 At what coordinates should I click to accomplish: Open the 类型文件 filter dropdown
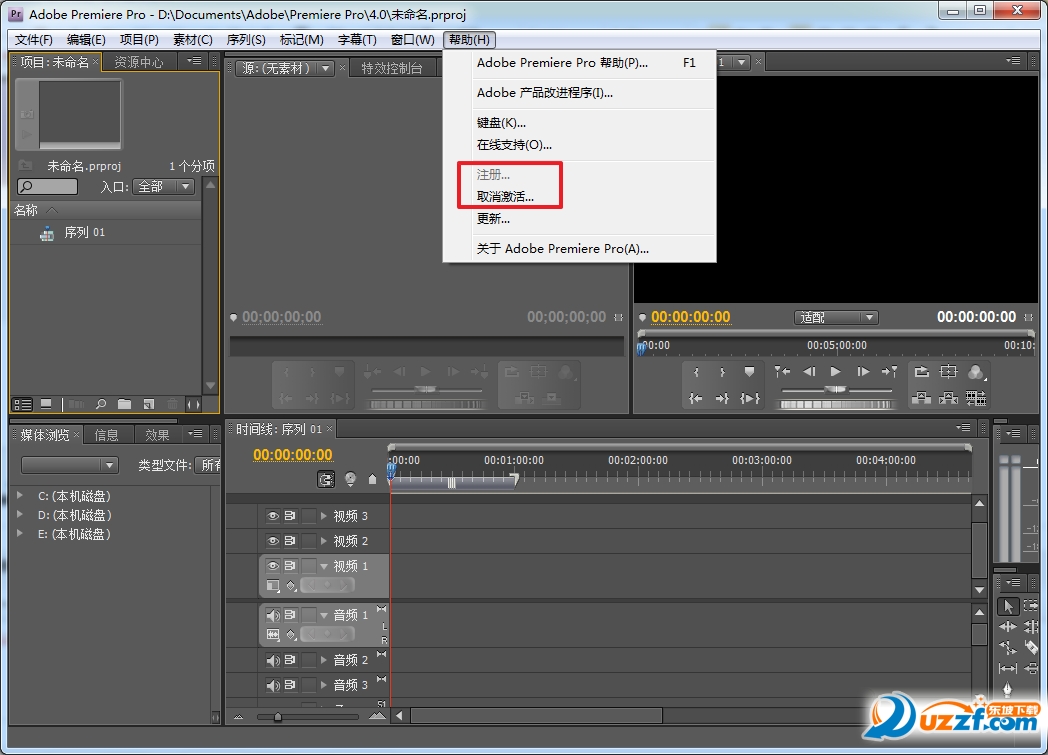point(207,465)
